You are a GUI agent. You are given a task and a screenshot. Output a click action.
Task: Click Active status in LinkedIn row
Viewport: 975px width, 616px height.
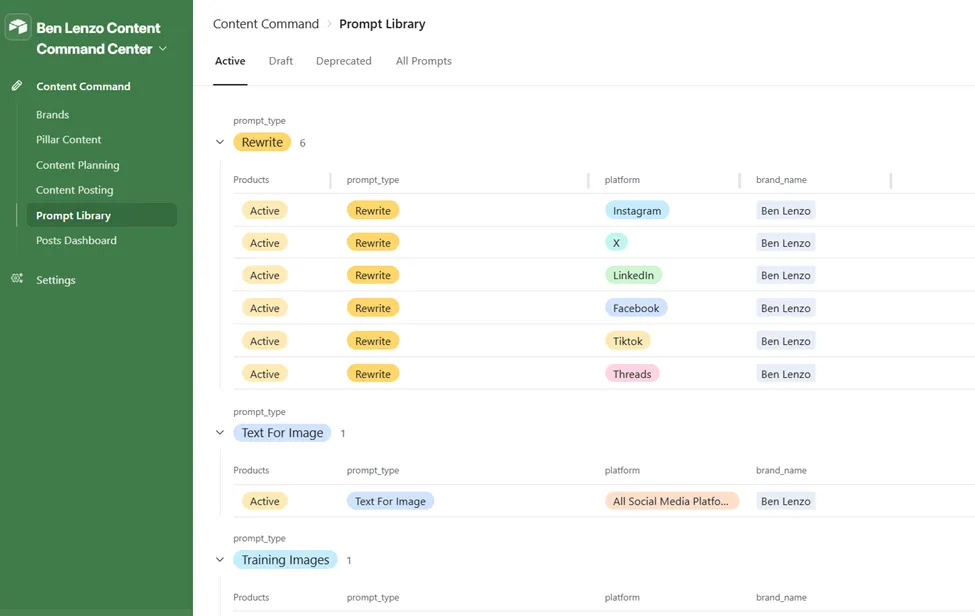(x=264, y=275)
